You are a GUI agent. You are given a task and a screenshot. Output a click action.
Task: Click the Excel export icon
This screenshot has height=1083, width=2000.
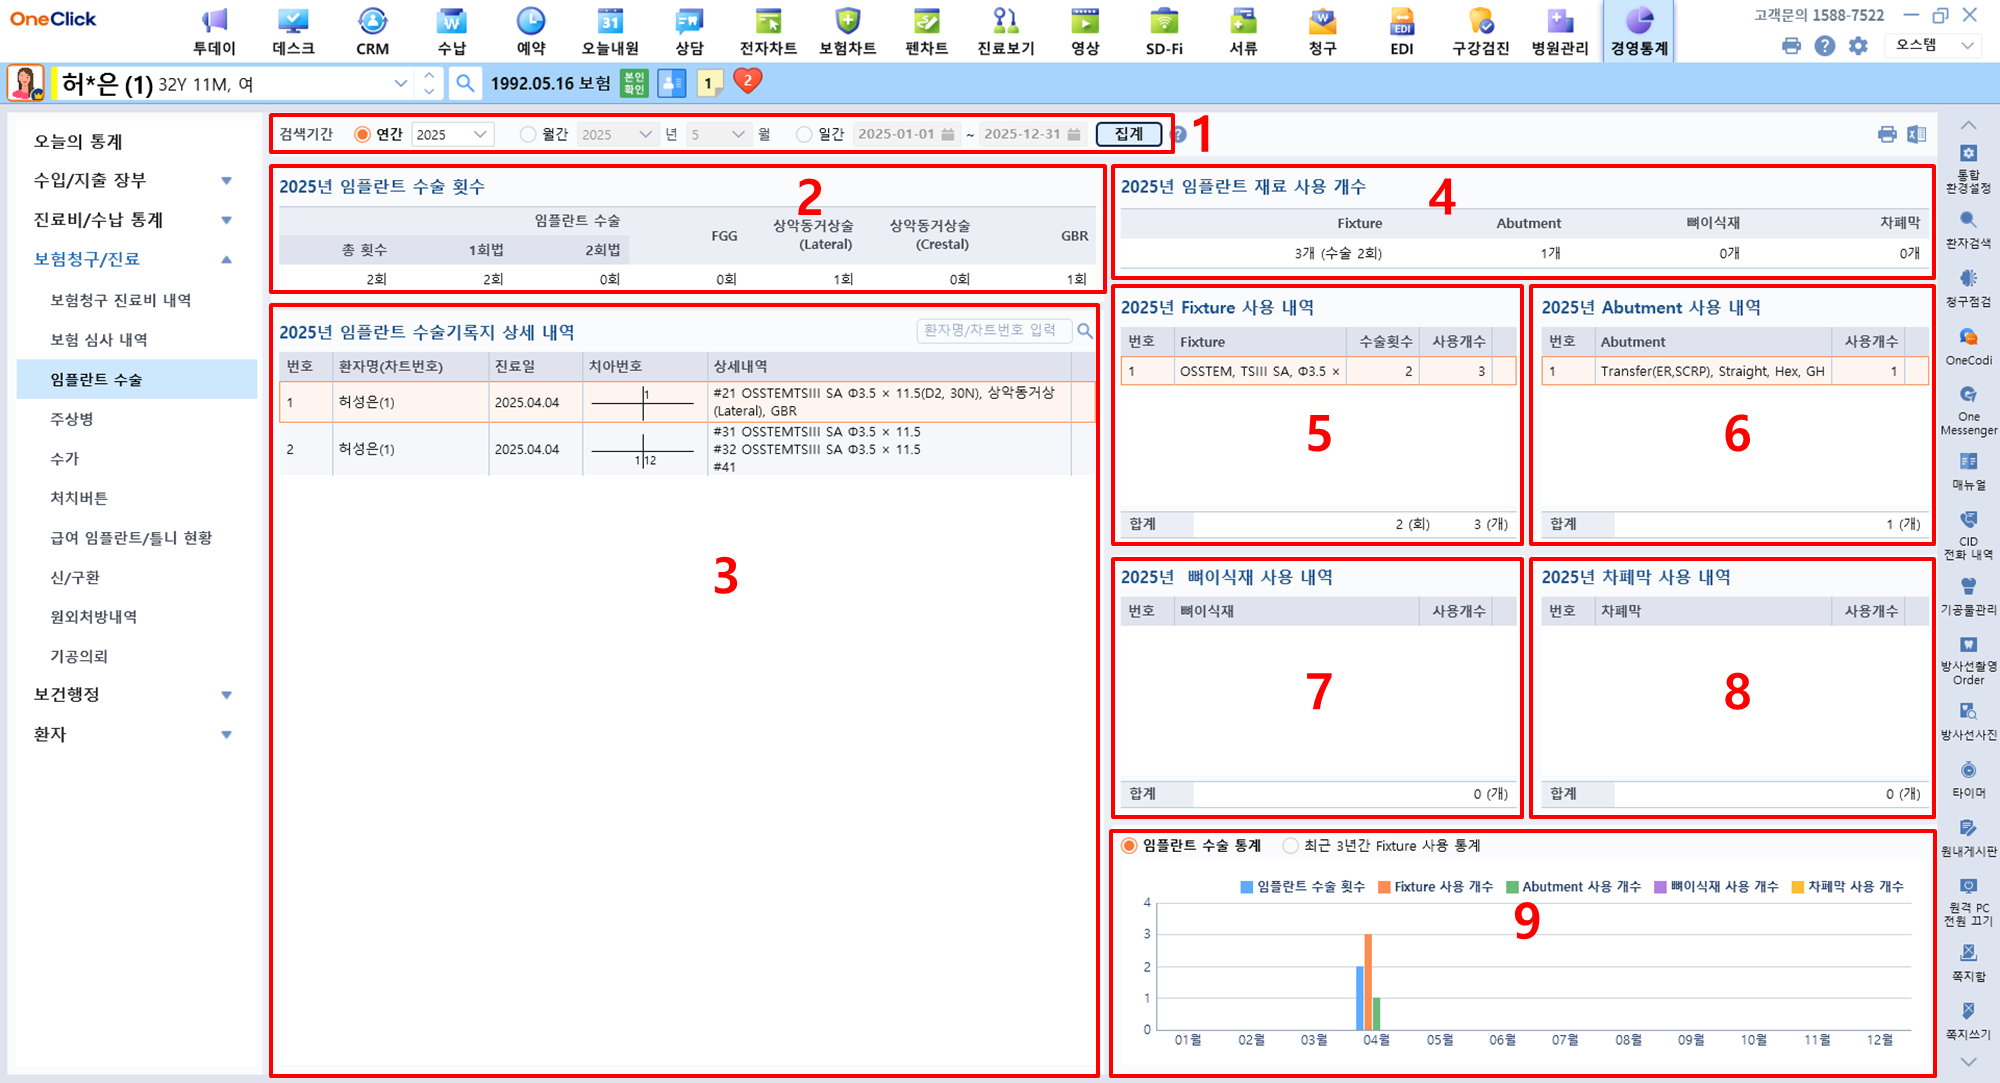1916,134
